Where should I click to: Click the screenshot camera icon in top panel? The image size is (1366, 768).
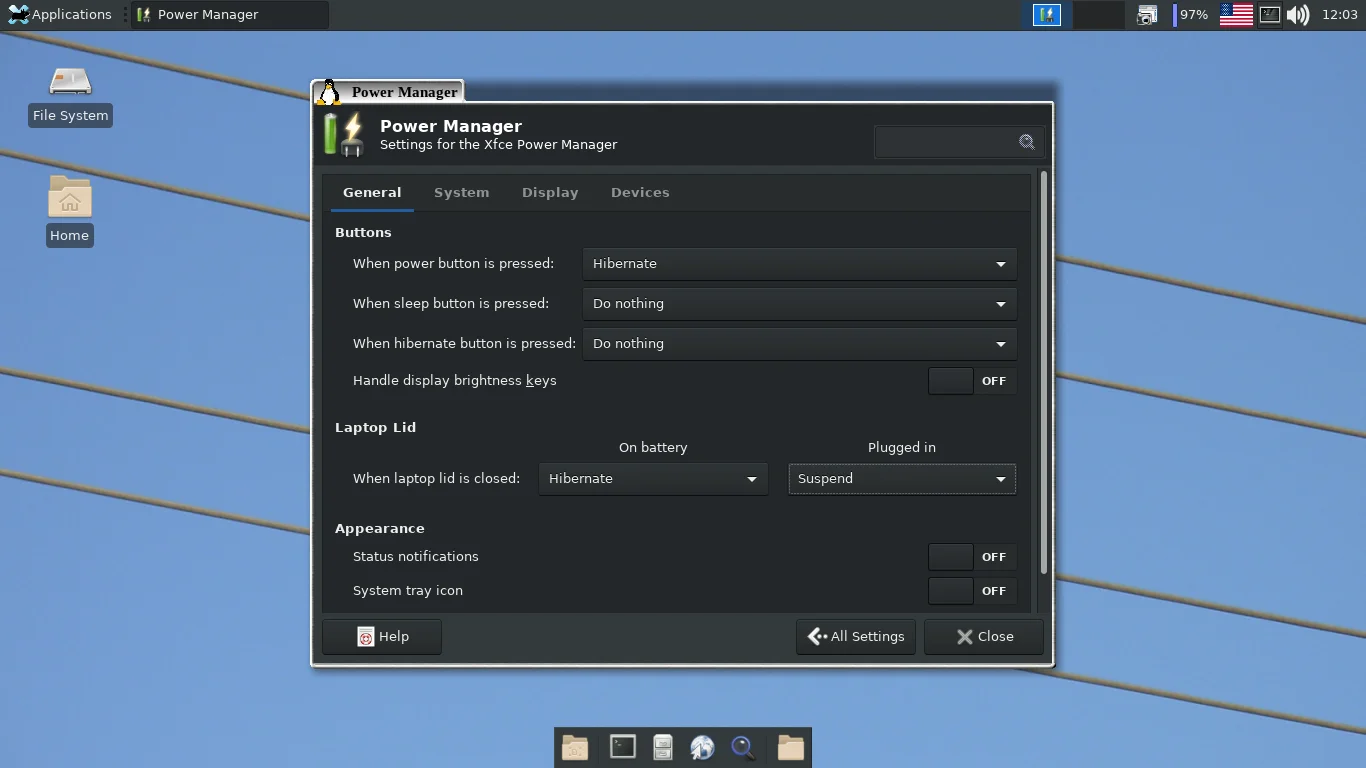coord(1147,15)
